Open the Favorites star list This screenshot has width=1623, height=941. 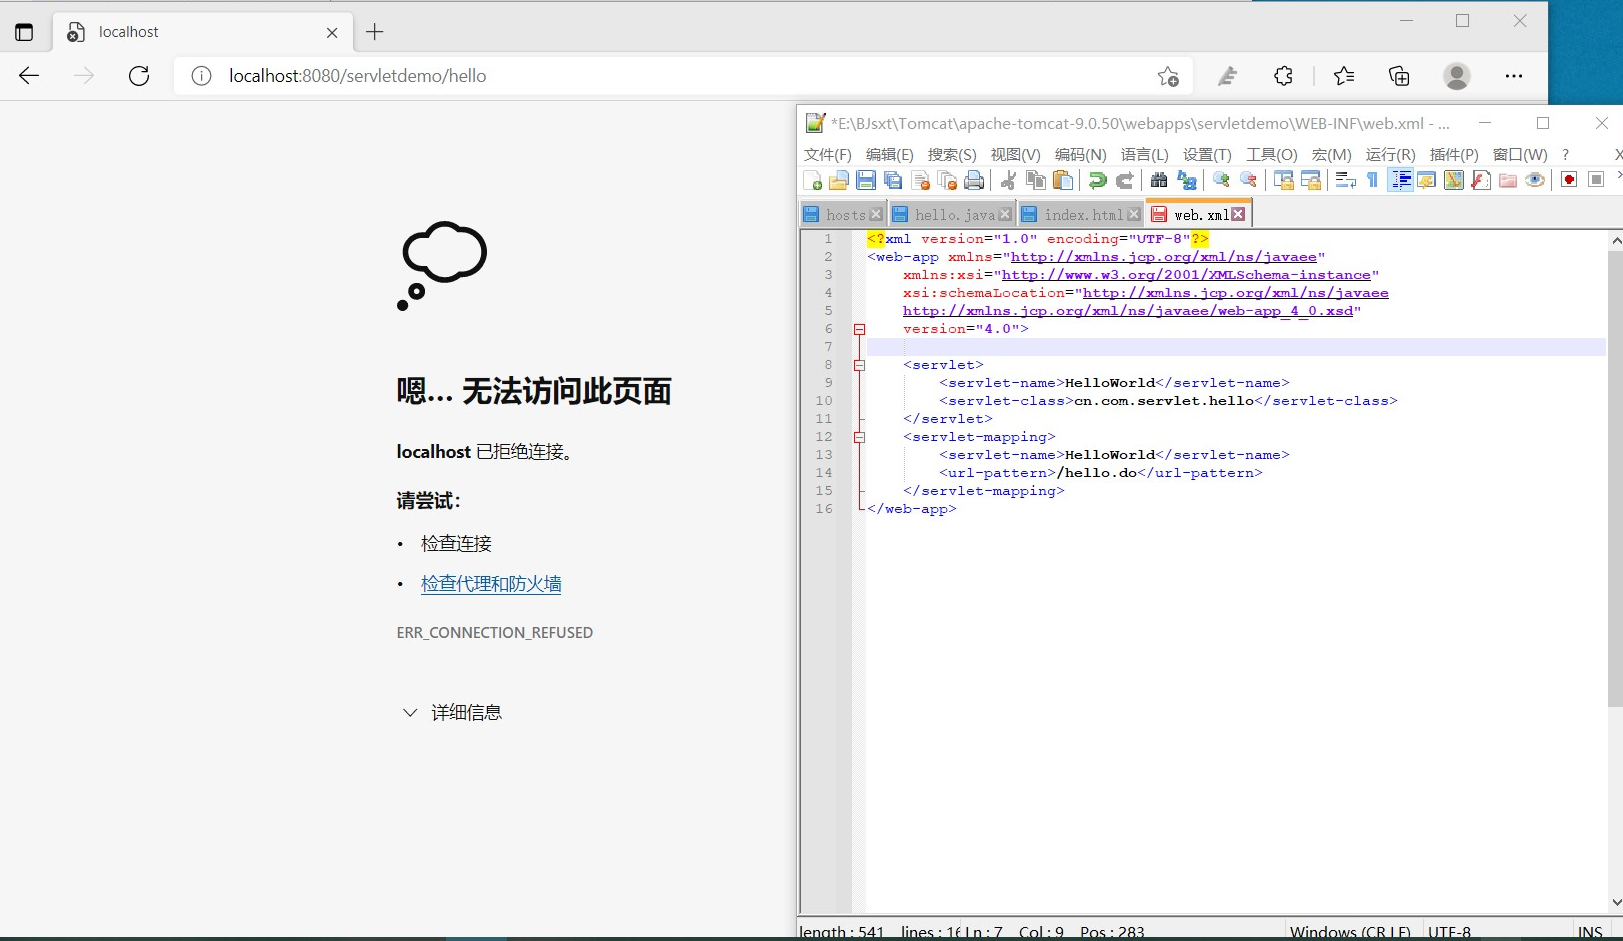[x=1344, y=76]
